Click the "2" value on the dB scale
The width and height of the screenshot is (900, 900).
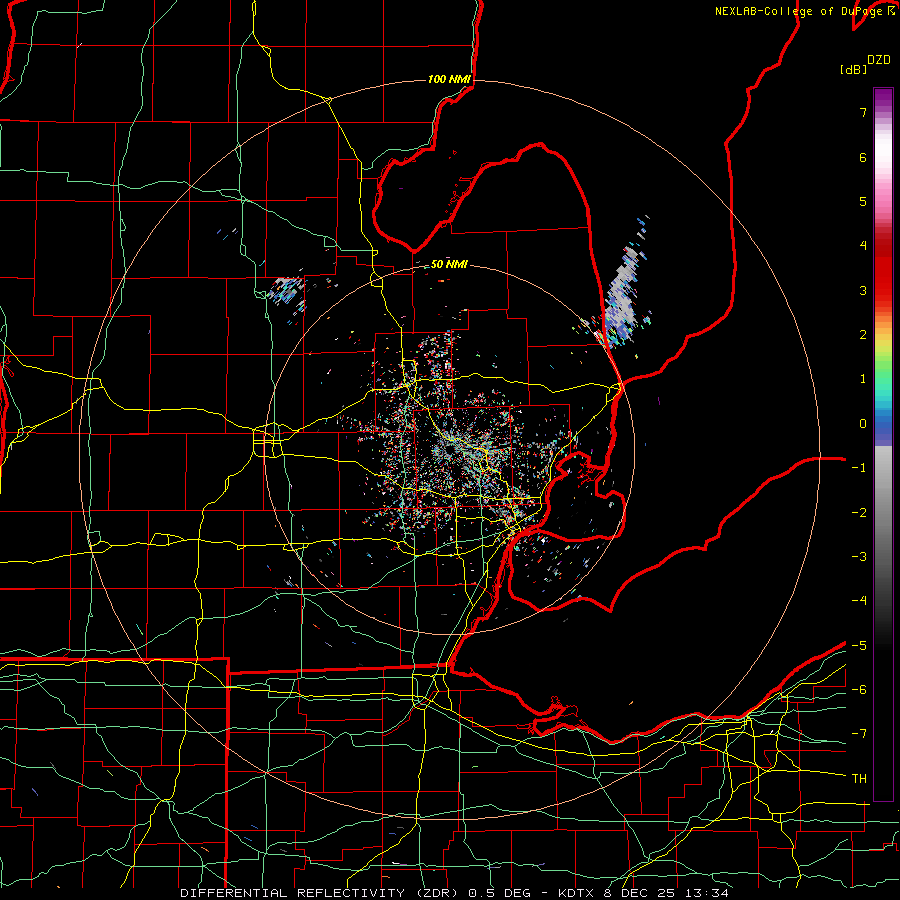pyautogui.click(x=863, y=335)
